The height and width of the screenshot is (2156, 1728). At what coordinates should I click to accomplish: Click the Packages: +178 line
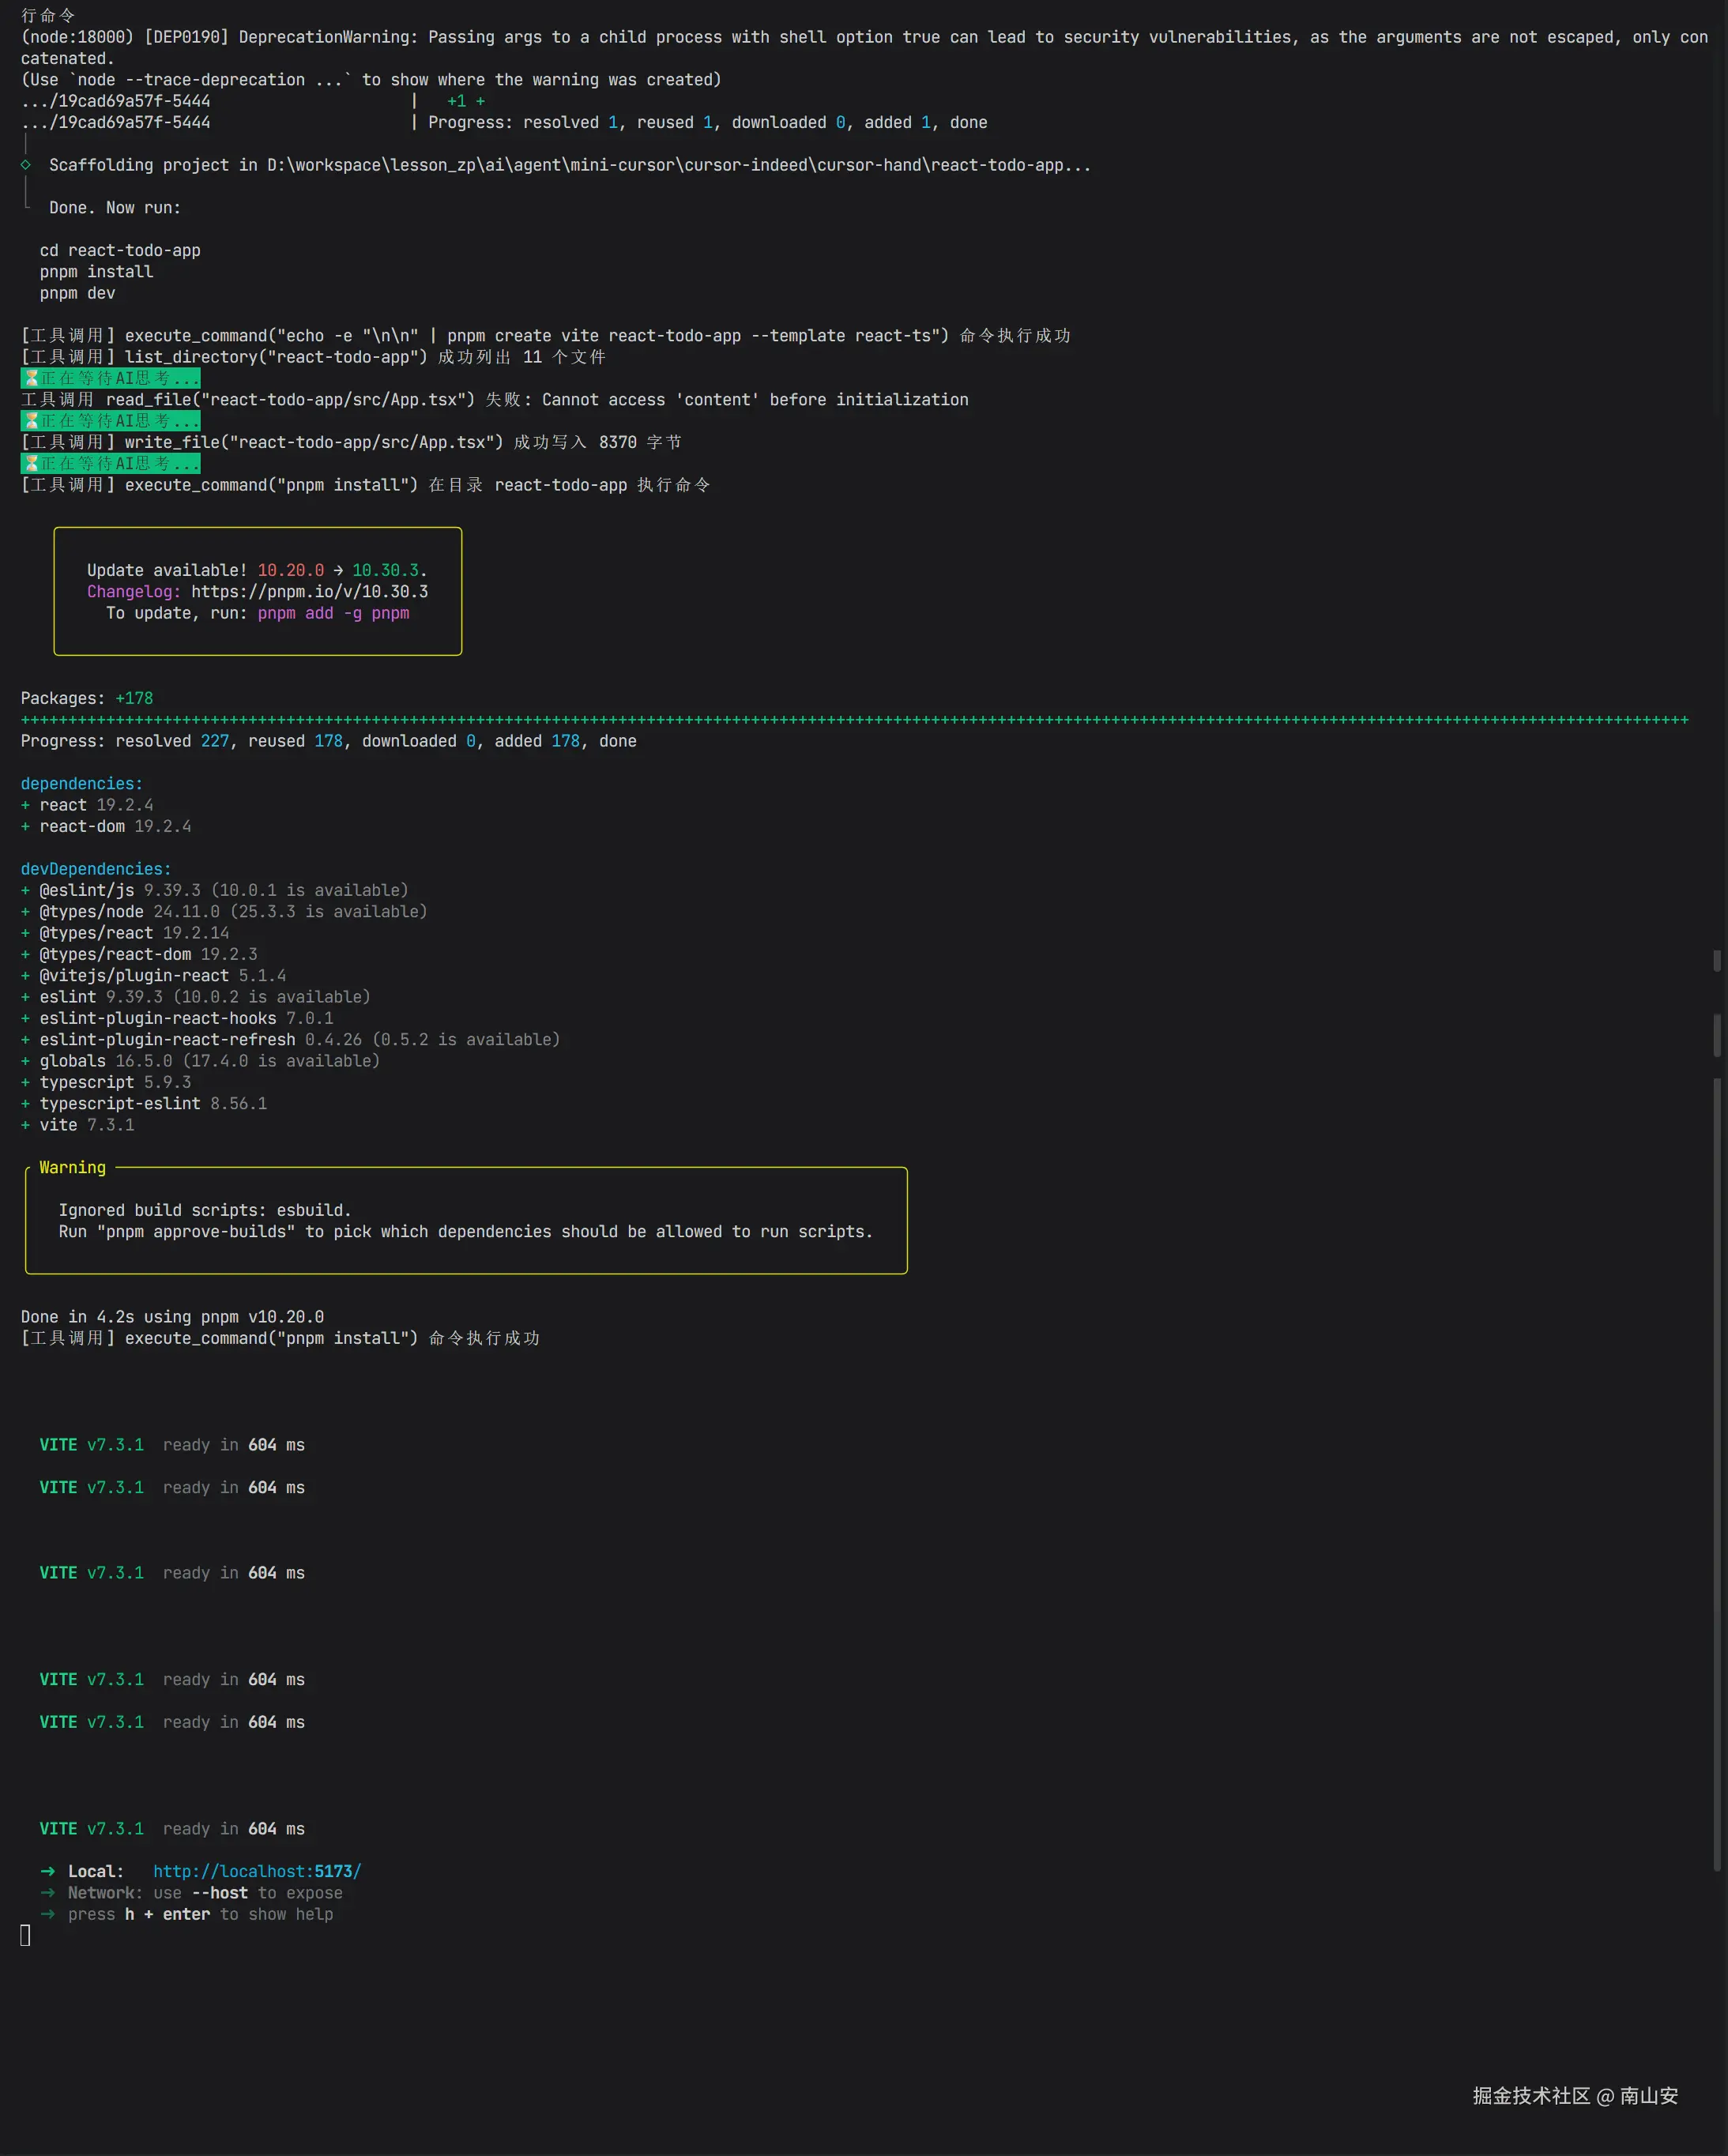[x=87, y=698]
